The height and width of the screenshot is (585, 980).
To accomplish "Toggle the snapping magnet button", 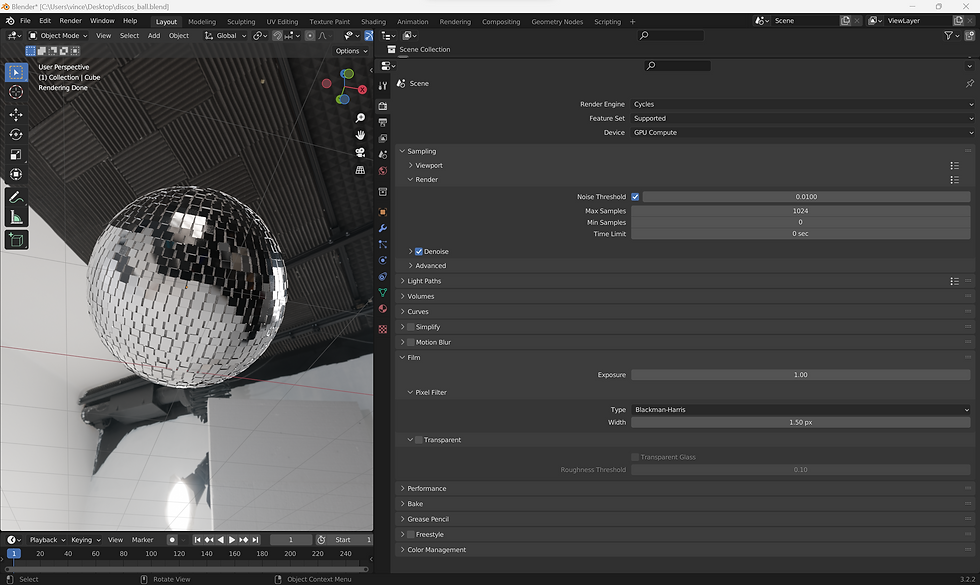I will [x=278, y=36].
